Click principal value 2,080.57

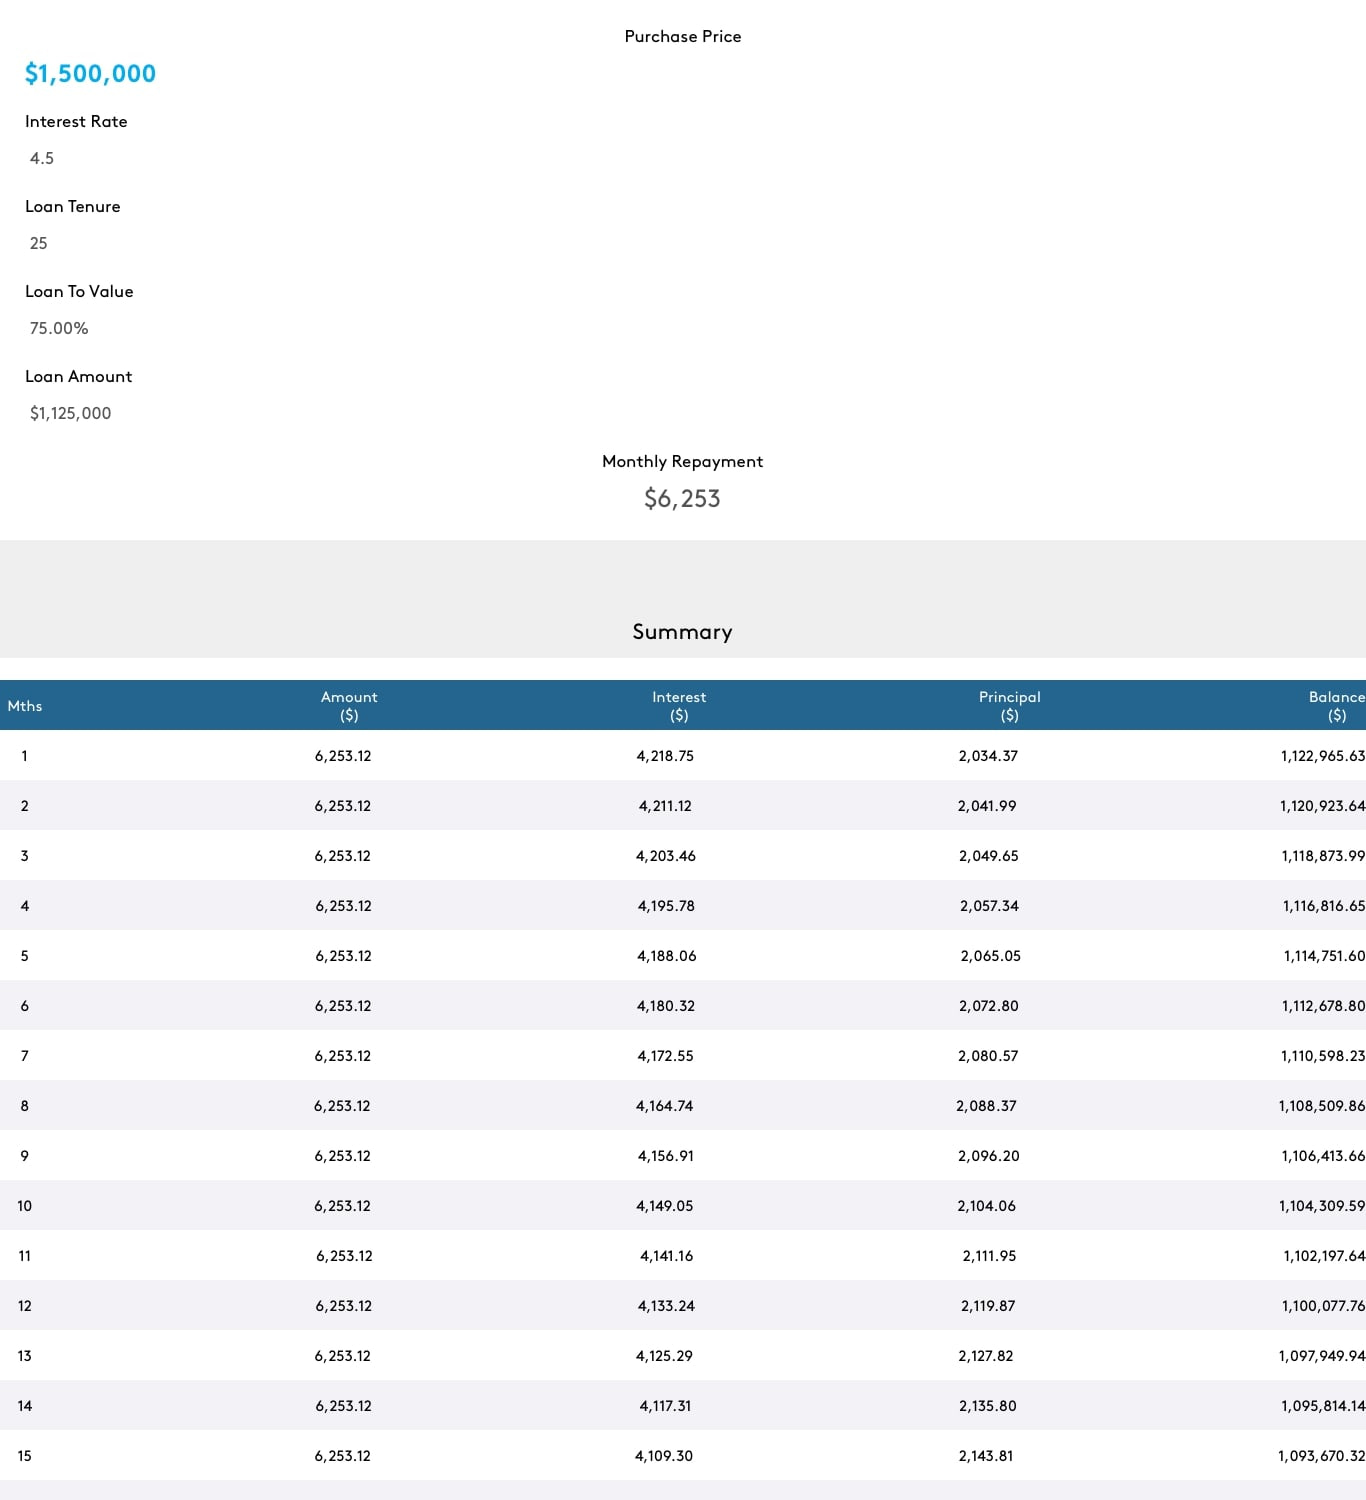click(988, 1056)
